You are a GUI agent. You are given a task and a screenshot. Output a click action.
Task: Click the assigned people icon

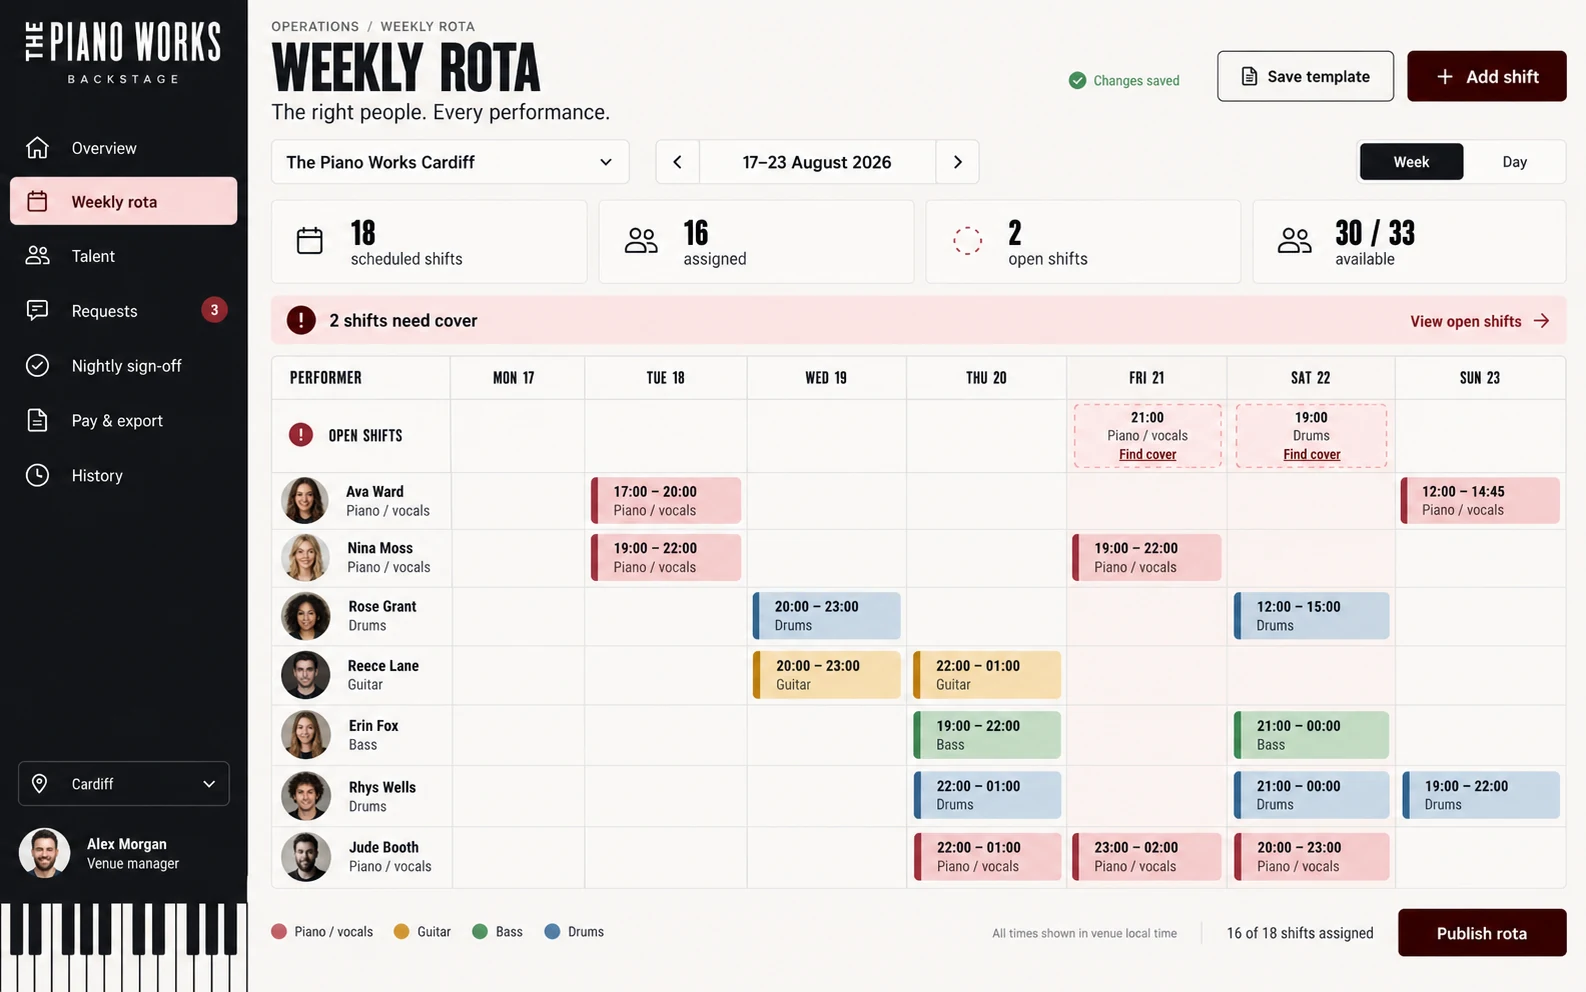pos(641,241)
